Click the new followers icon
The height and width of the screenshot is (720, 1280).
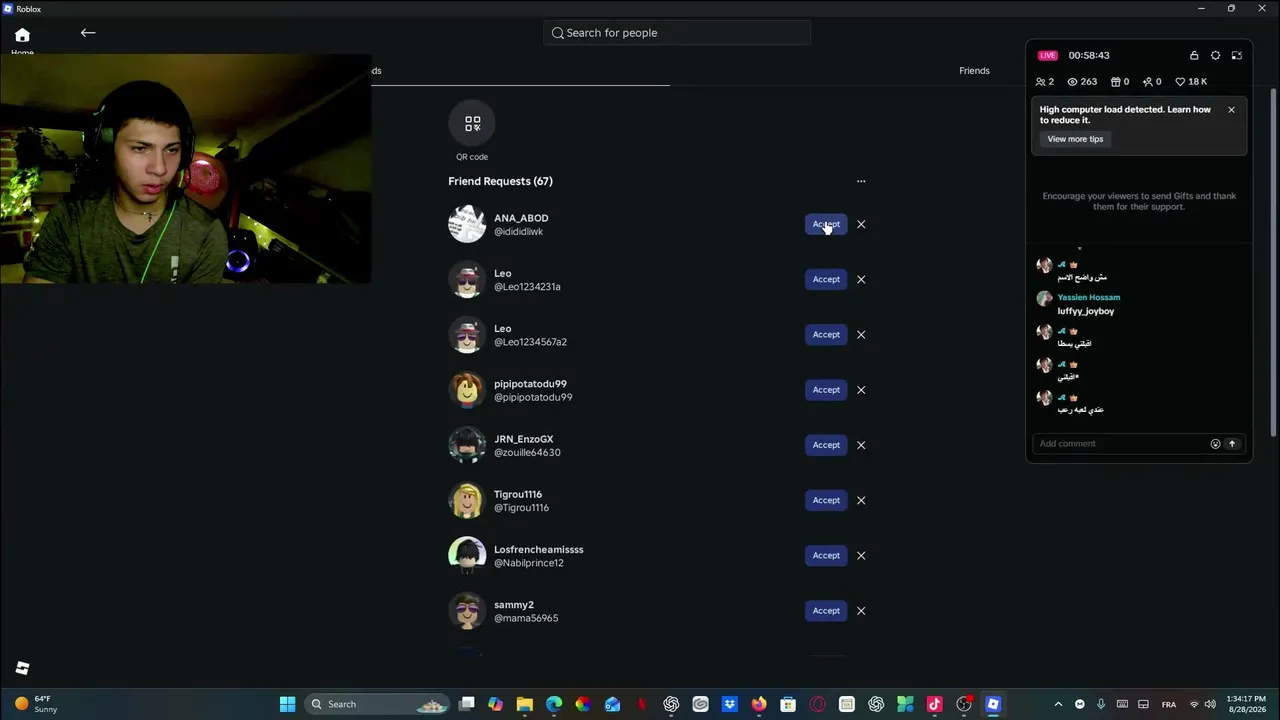[x=1148, y=82]
